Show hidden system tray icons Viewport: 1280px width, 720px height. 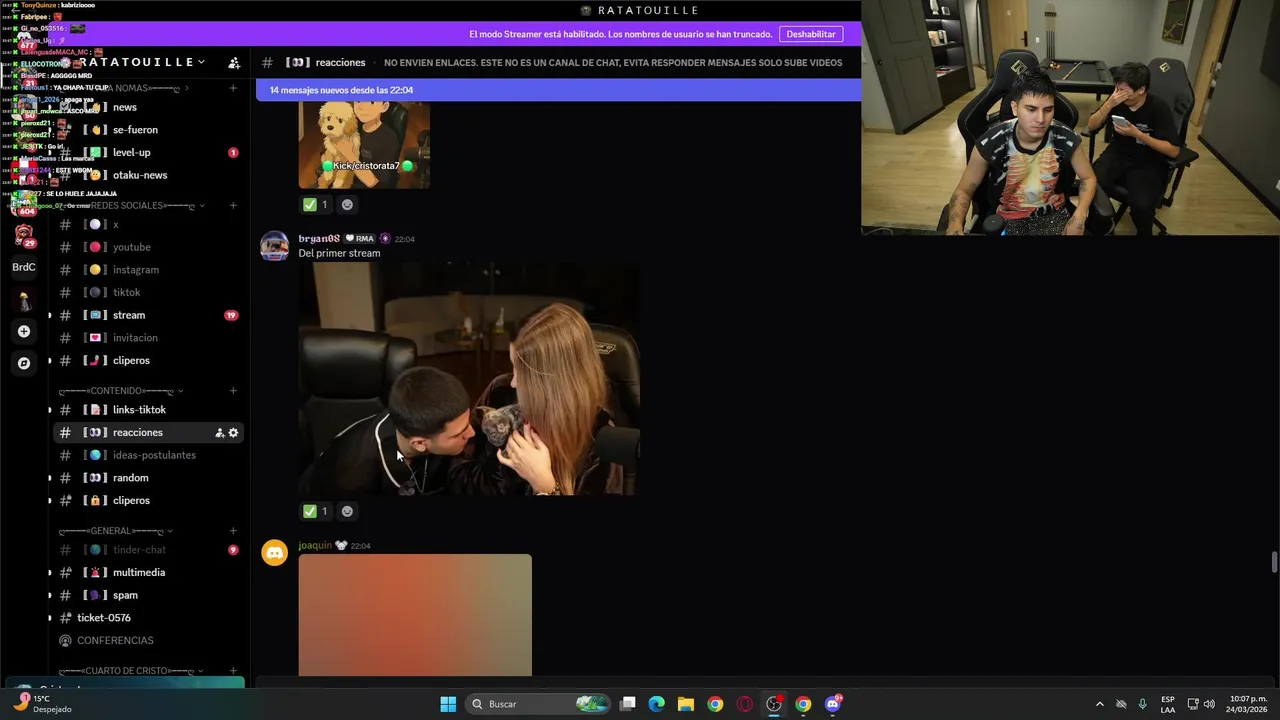click(1100, 704)
